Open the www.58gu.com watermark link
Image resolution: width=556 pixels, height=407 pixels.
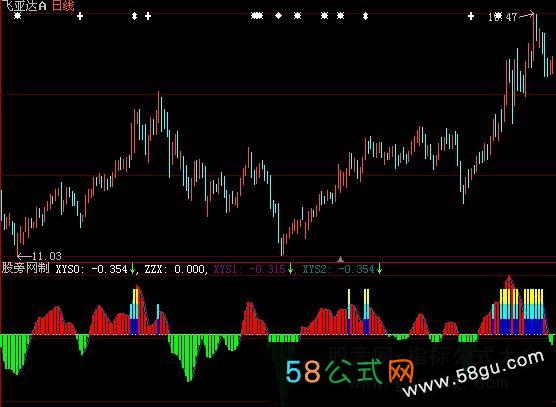[473, 373]
